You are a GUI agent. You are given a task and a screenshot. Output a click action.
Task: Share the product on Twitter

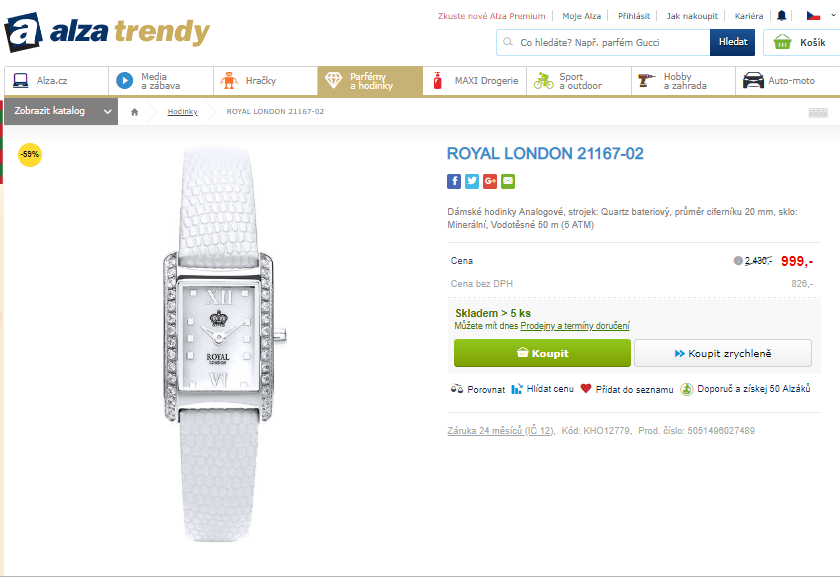472,181
